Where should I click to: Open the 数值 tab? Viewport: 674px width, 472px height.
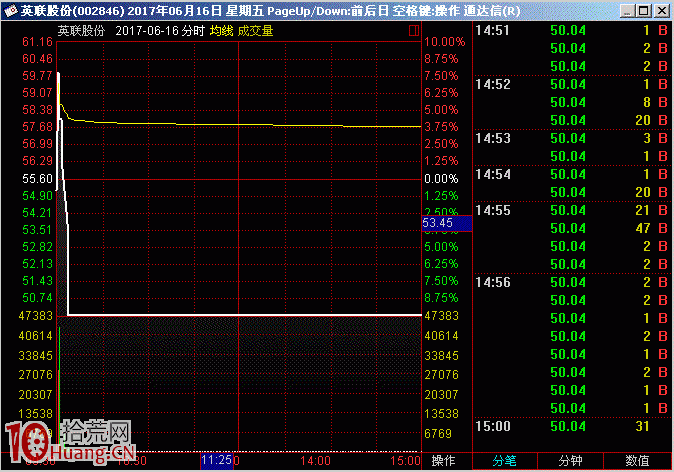click(637, 461)
